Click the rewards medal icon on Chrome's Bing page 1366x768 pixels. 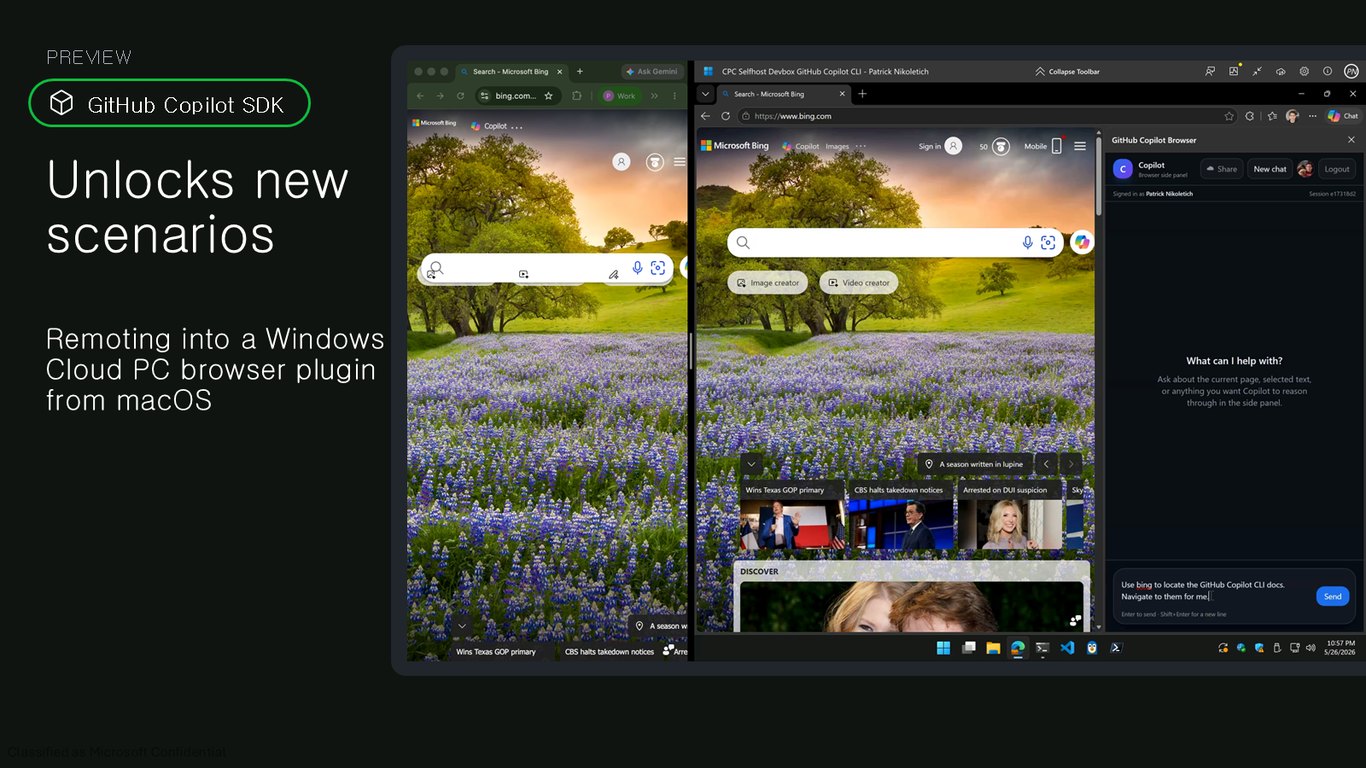[x=655, y=162]
